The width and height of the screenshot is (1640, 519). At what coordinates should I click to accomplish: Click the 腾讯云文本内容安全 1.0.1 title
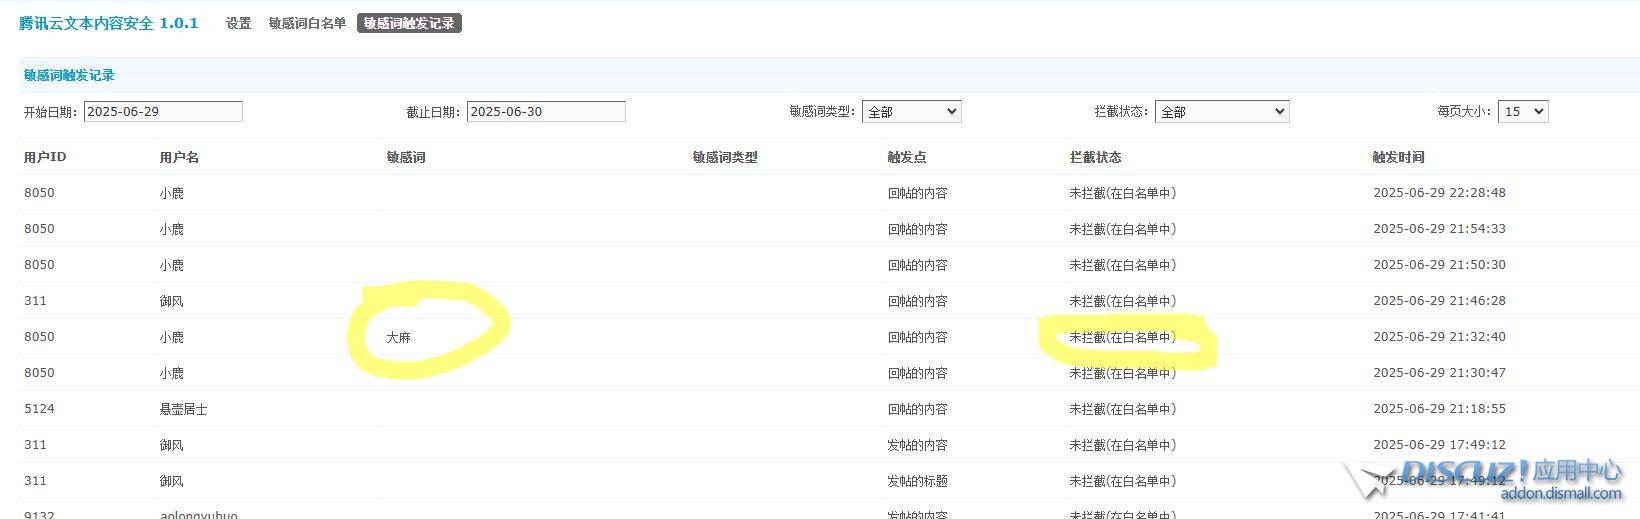point(108,23)
